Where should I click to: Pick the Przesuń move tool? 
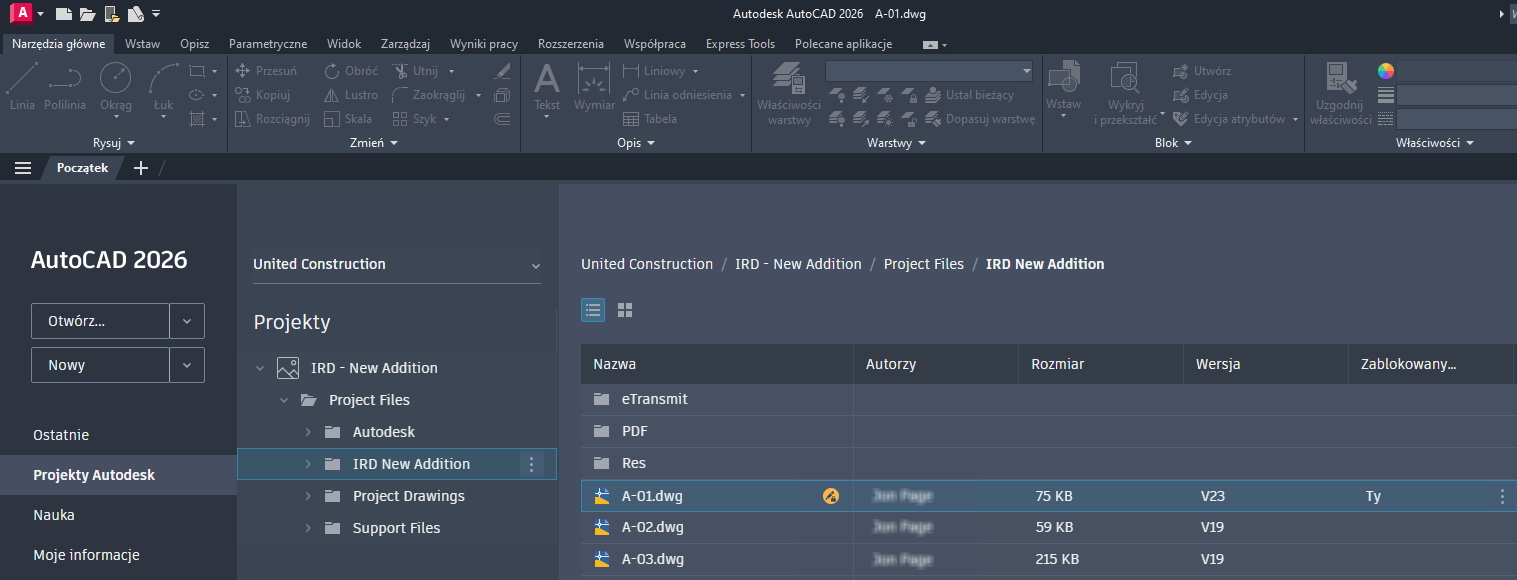pos(266,71)
